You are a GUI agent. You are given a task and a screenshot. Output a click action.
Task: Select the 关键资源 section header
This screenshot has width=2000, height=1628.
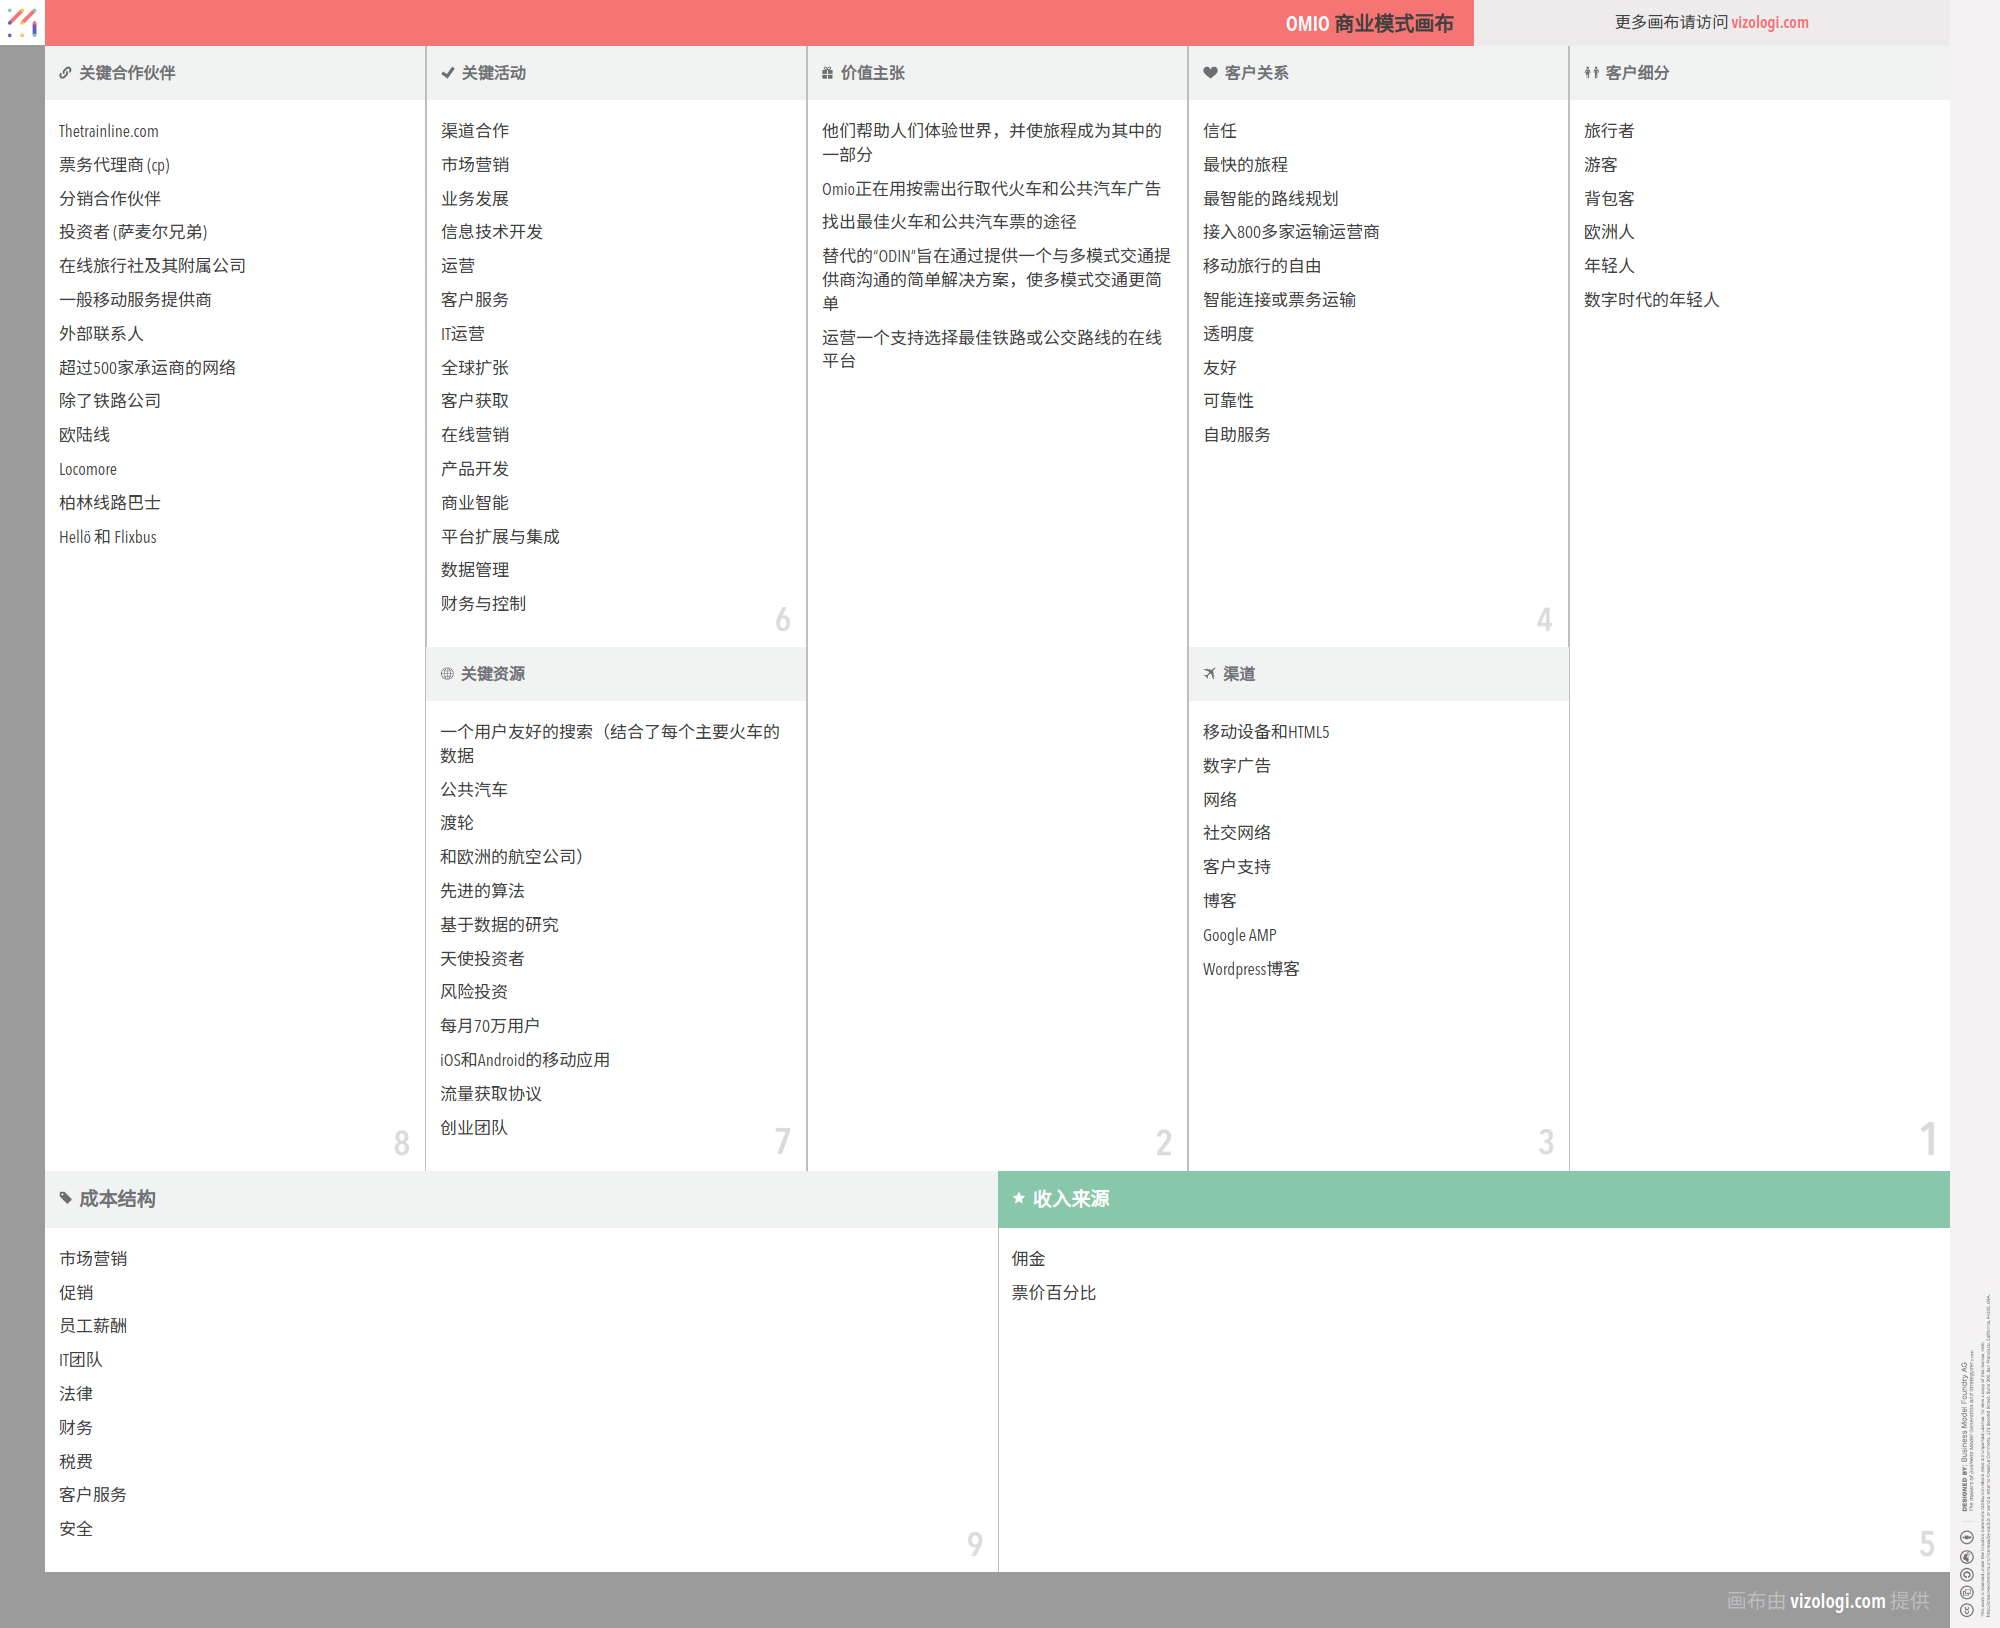[492, 674]
